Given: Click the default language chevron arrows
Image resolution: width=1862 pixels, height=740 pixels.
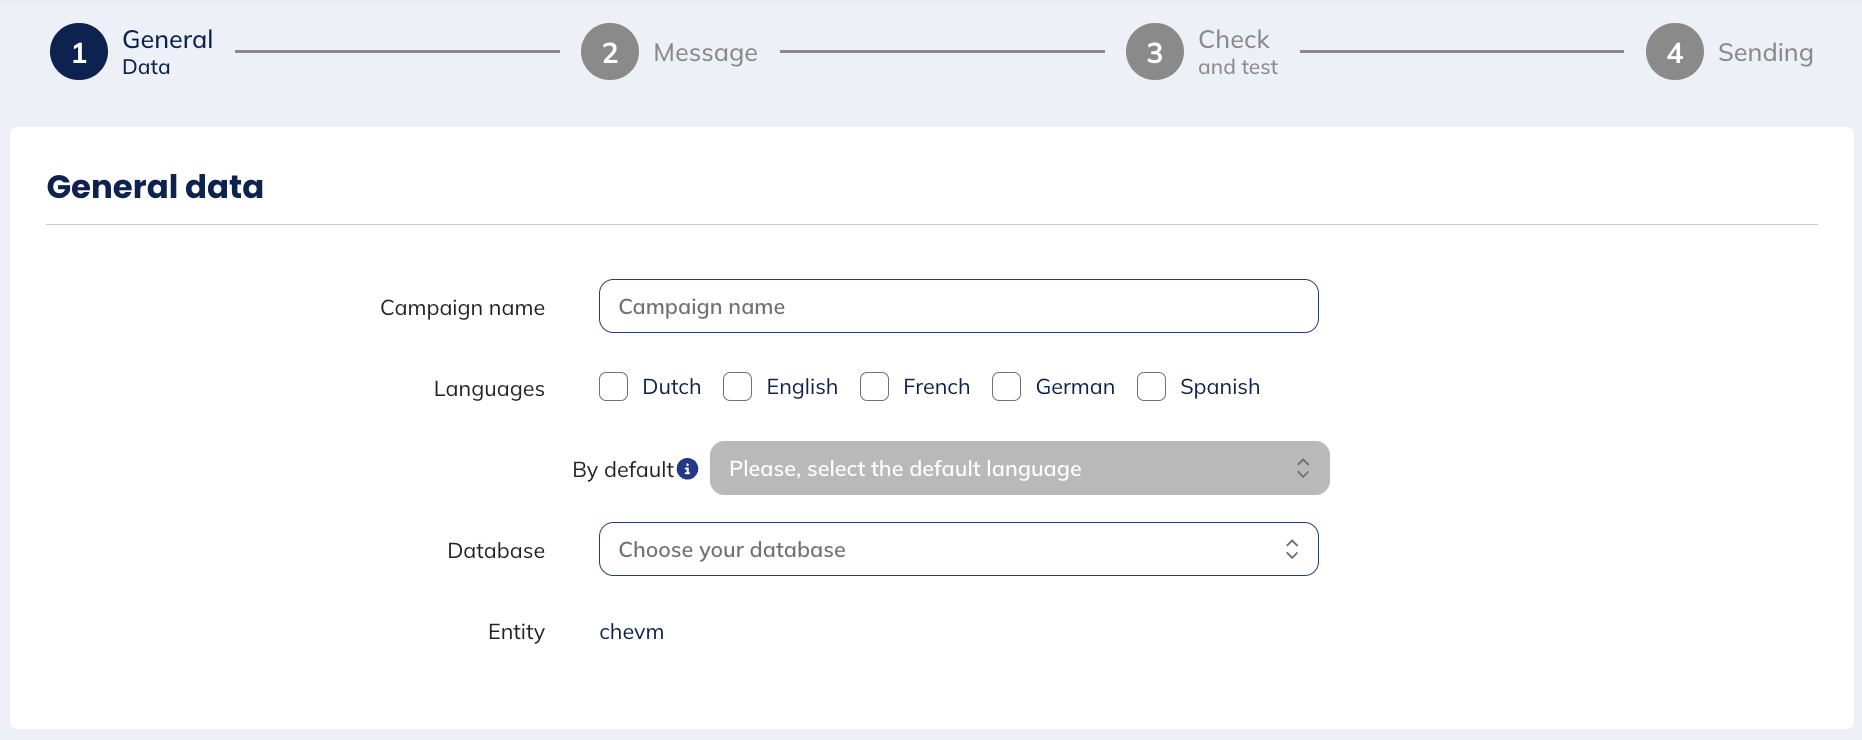Looking at the screenshot, I should pos(1303,468).
